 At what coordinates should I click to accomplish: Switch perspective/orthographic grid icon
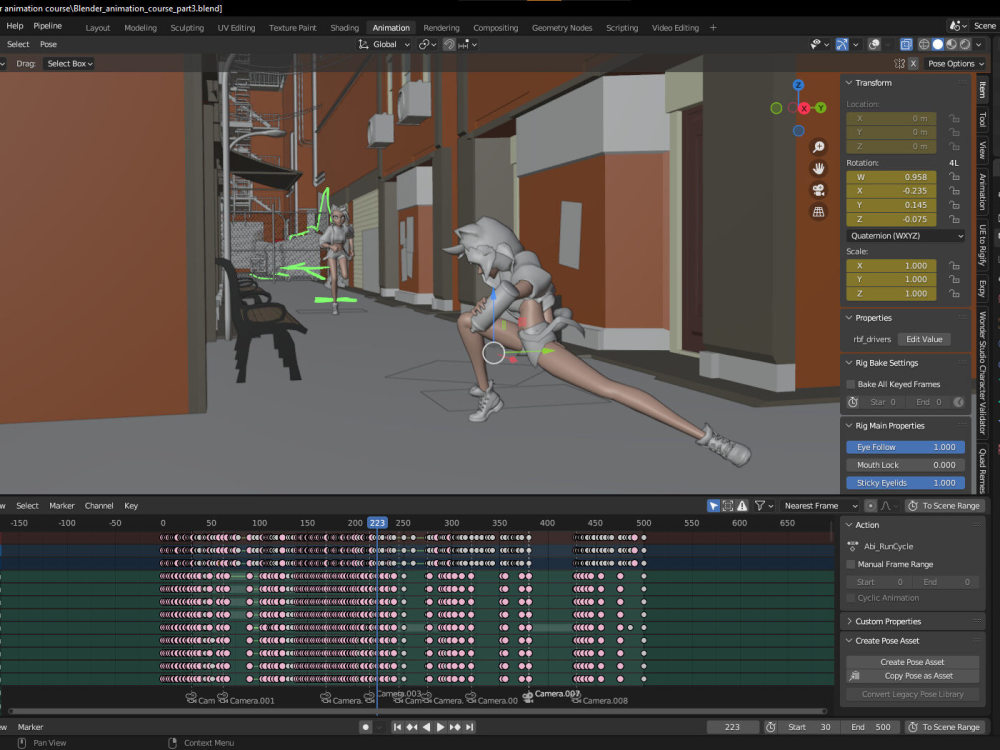(818, 212)
